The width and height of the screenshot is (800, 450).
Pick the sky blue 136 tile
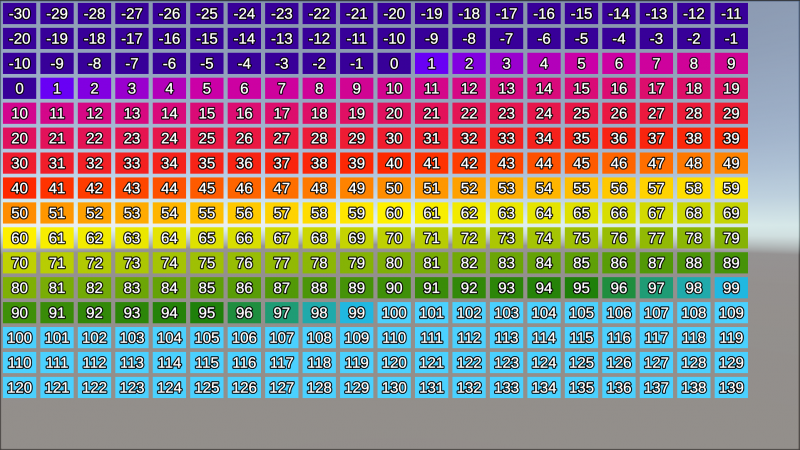pyautogui.click(x=619, y=387)
